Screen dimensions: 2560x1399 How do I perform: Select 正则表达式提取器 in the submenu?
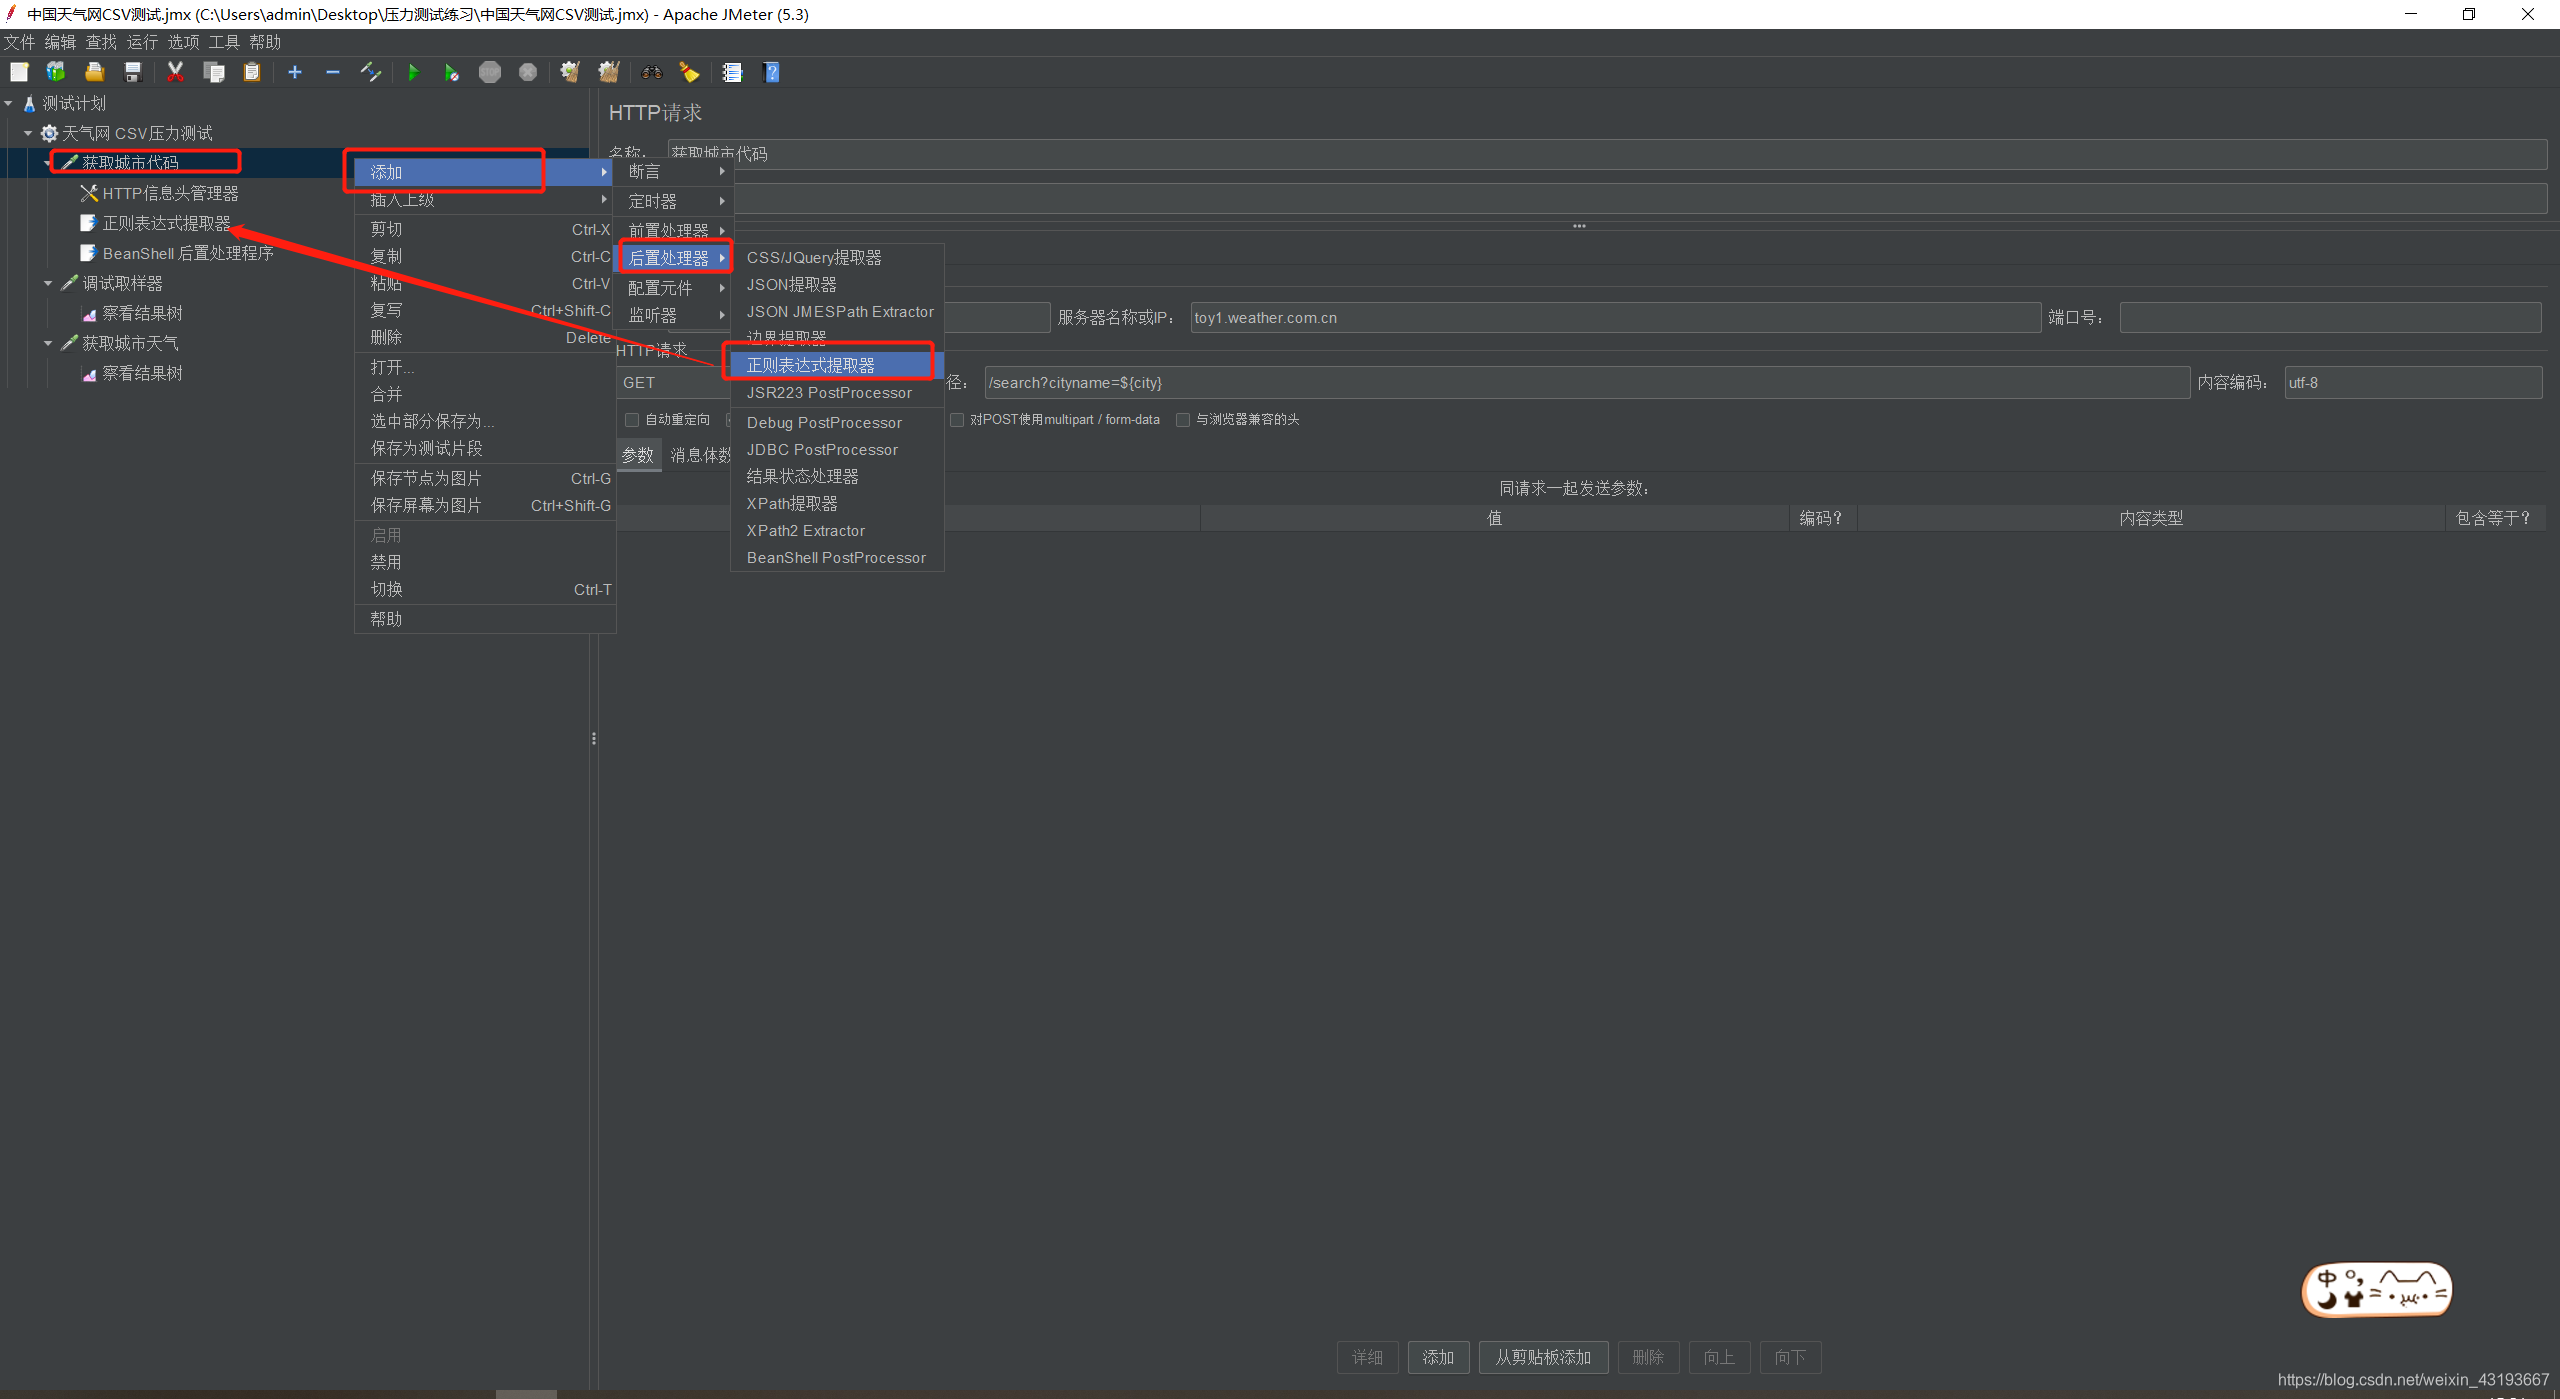tap(810, 365)
